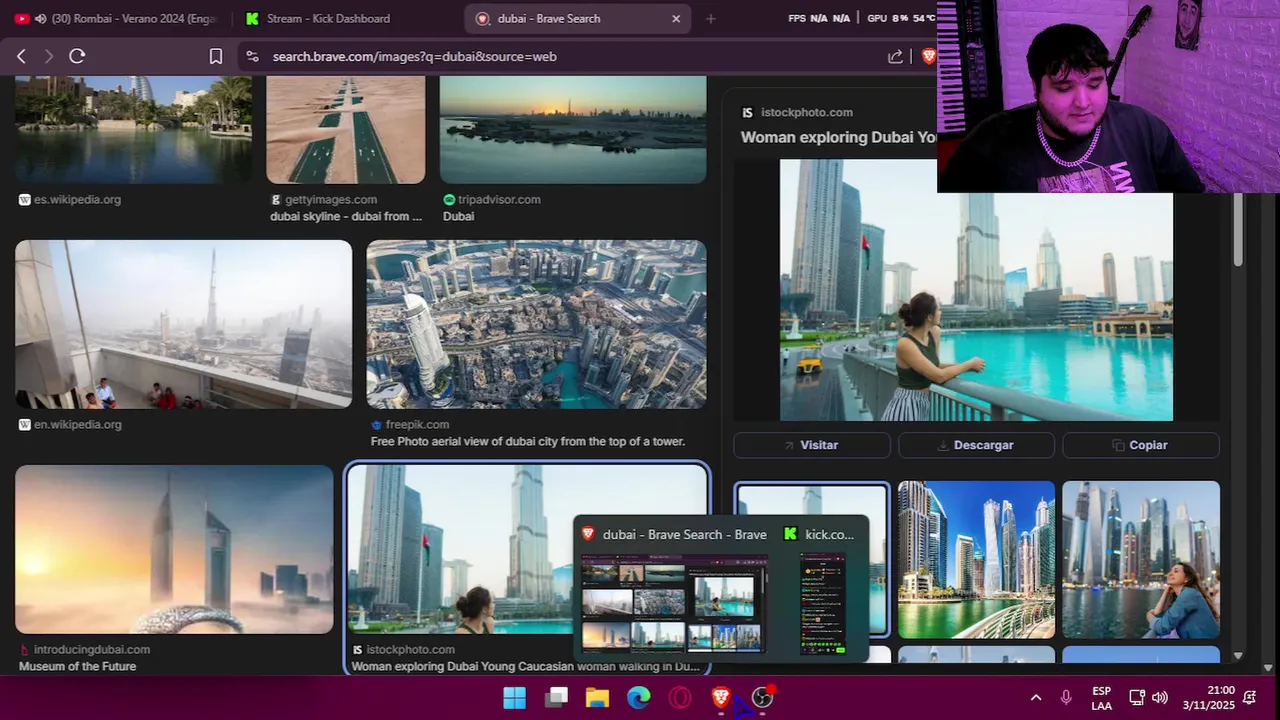Click the 'dubai skyline - dubai from ...' caption

[346, 216]
